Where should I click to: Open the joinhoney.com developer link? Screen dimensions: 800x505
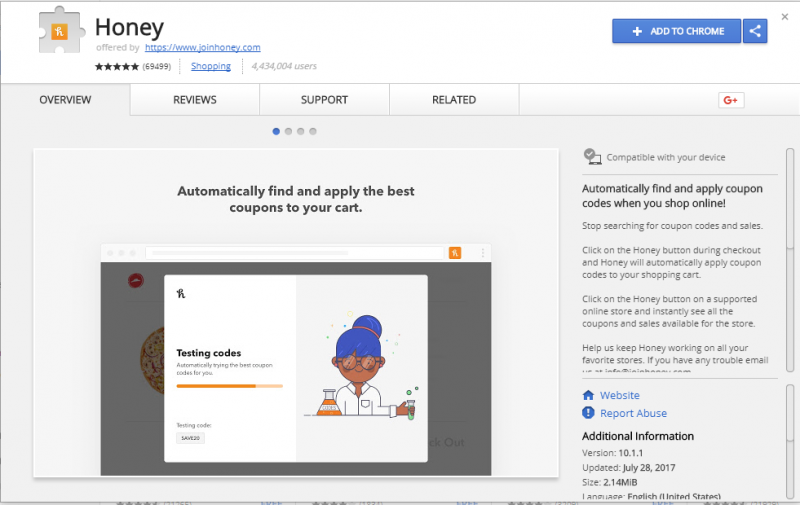tap(203, 47)
